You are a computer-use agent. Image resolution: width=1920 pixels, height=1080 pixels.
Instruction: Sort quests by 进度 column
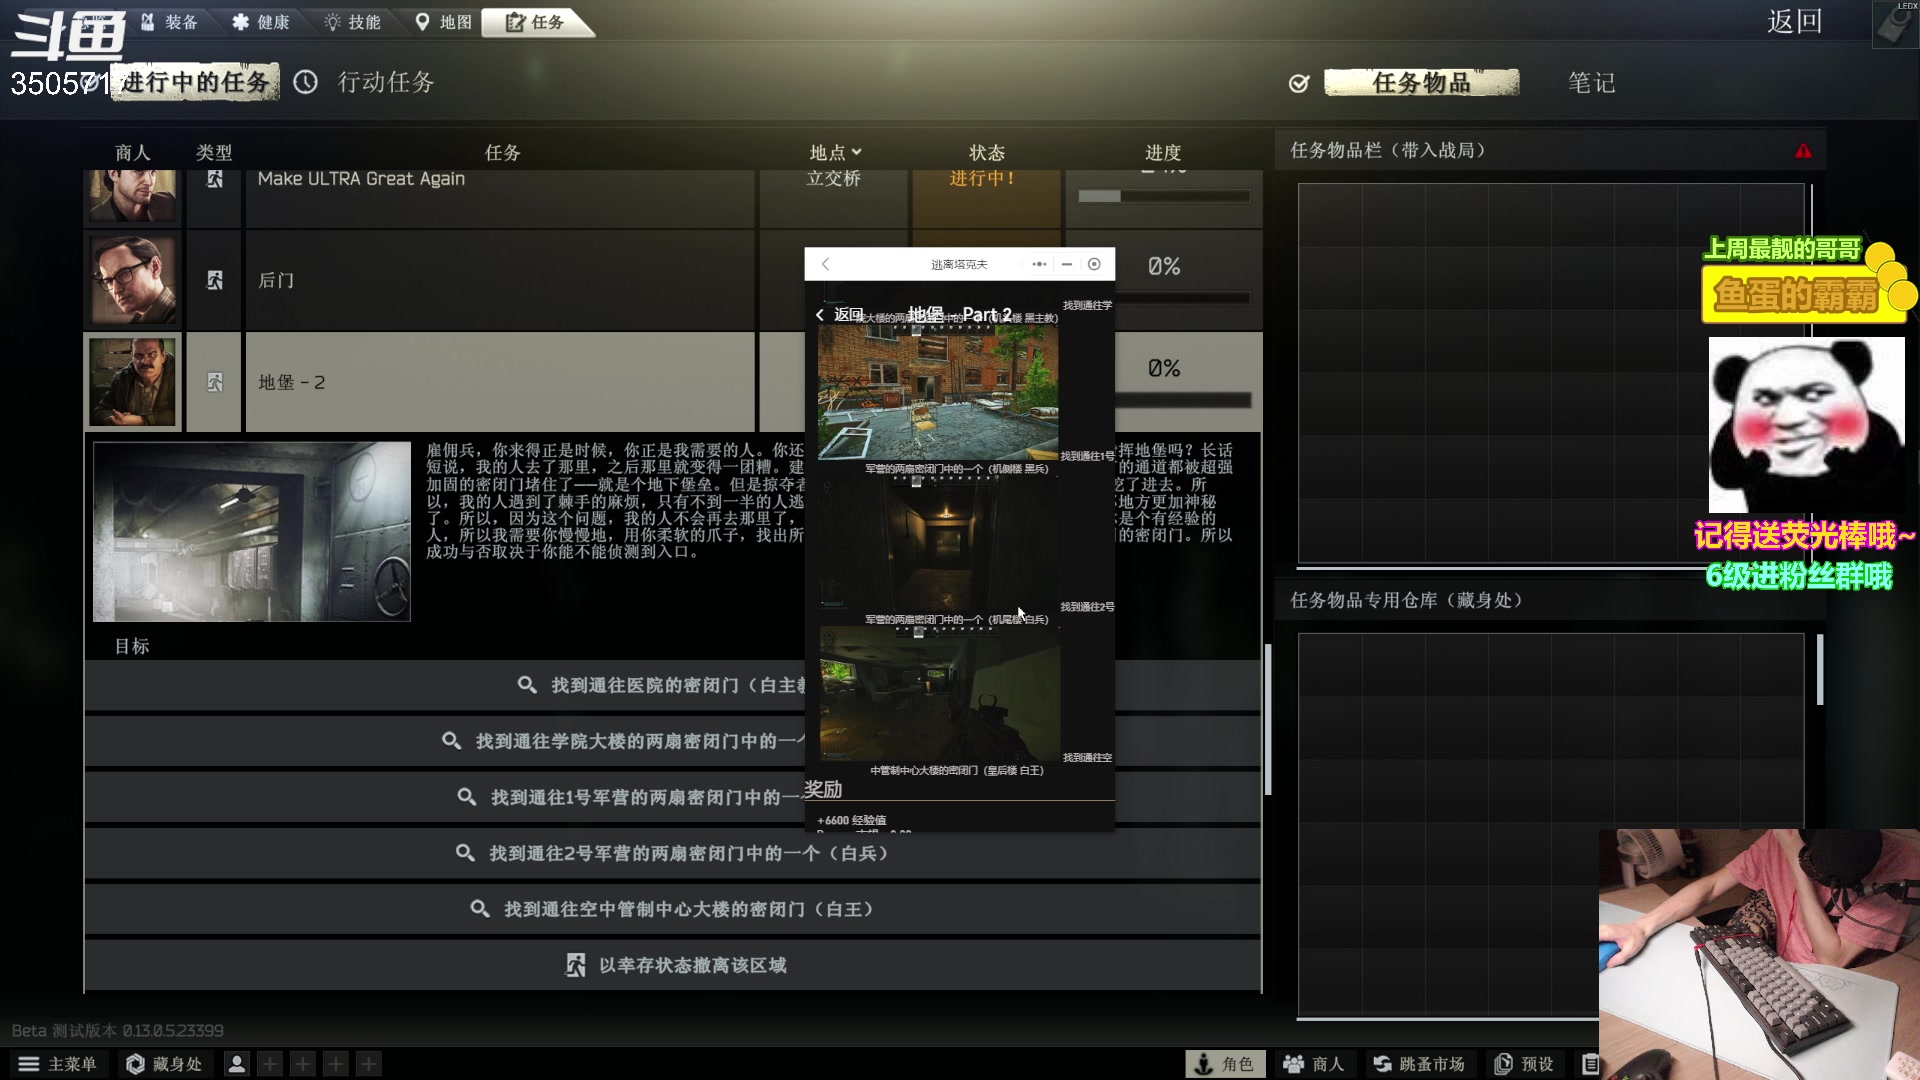1162,152
